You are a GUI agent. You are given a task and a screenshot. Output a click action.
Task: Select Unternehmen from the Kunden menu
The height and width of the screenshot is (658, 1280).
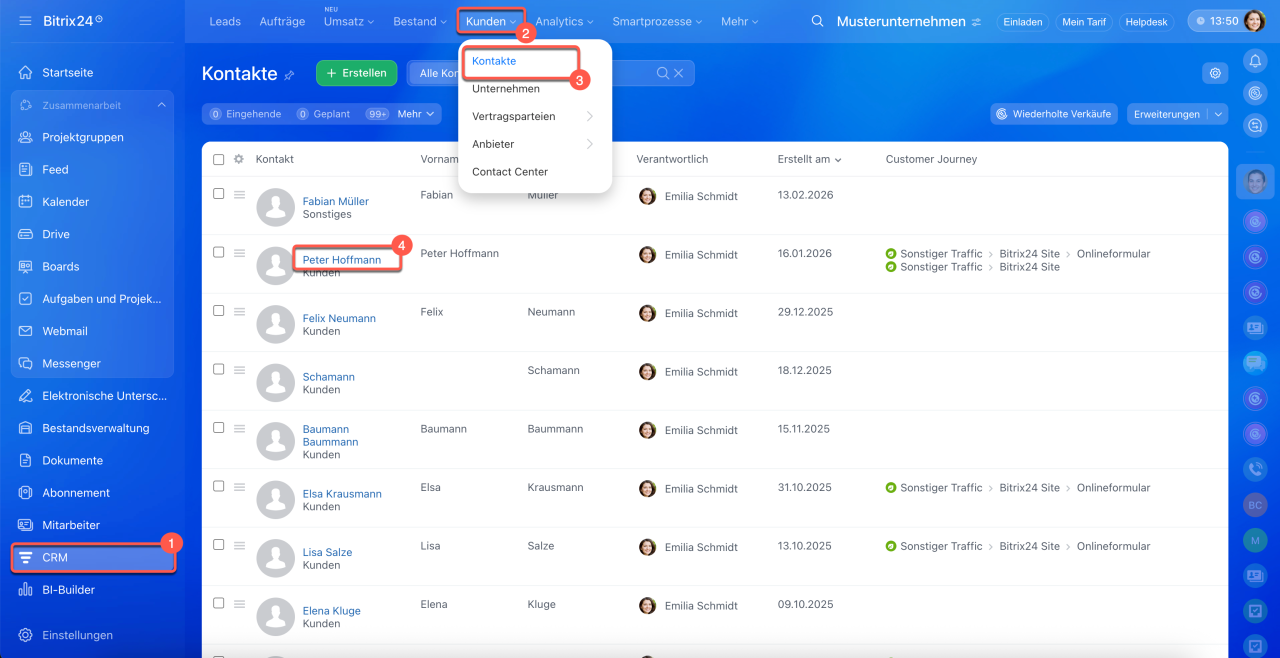[x=506, y=89]
